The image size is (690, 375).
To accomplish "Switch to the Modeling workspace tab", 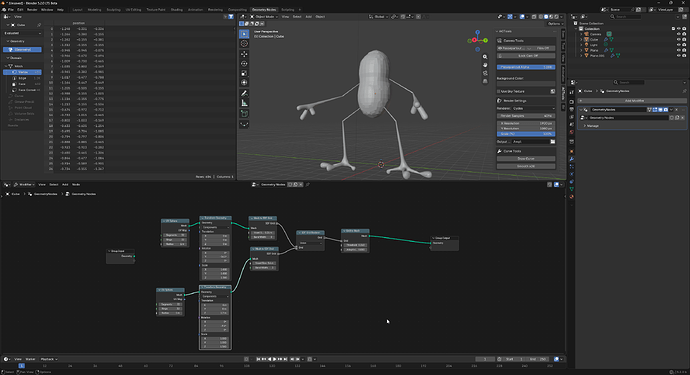I will tap(94, 10).
